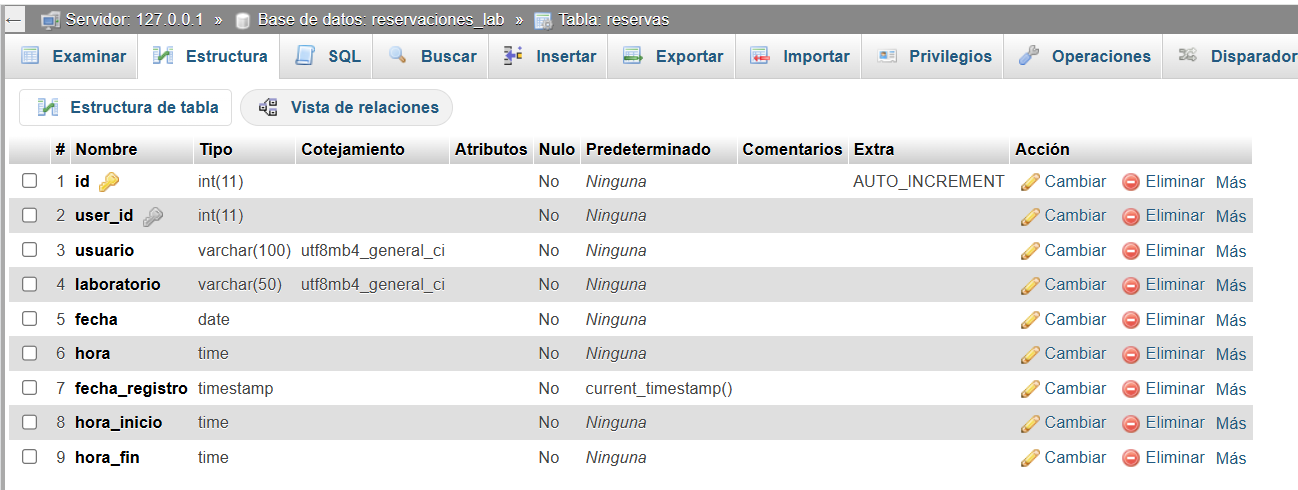Click the red delete icon for laboratorio

1131,285
